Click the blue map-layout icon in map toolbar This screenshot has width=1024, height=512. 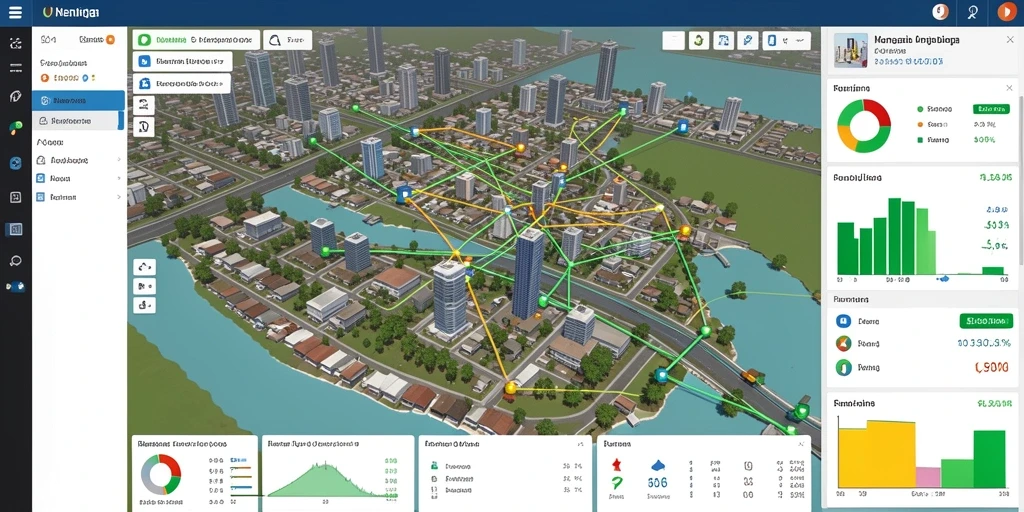[722, 40]
